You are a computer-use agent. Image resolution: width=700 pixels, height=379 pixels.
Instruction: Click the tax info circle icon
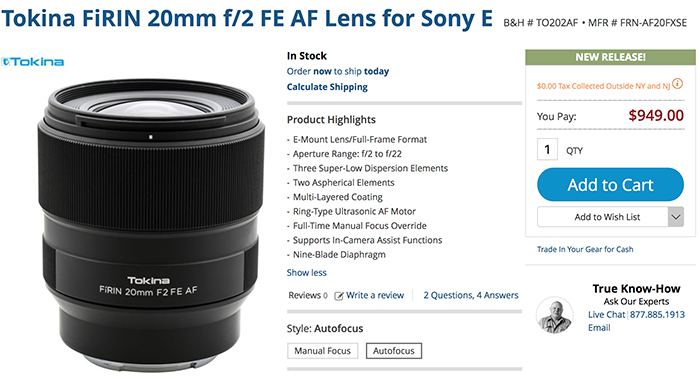point(677,83)
